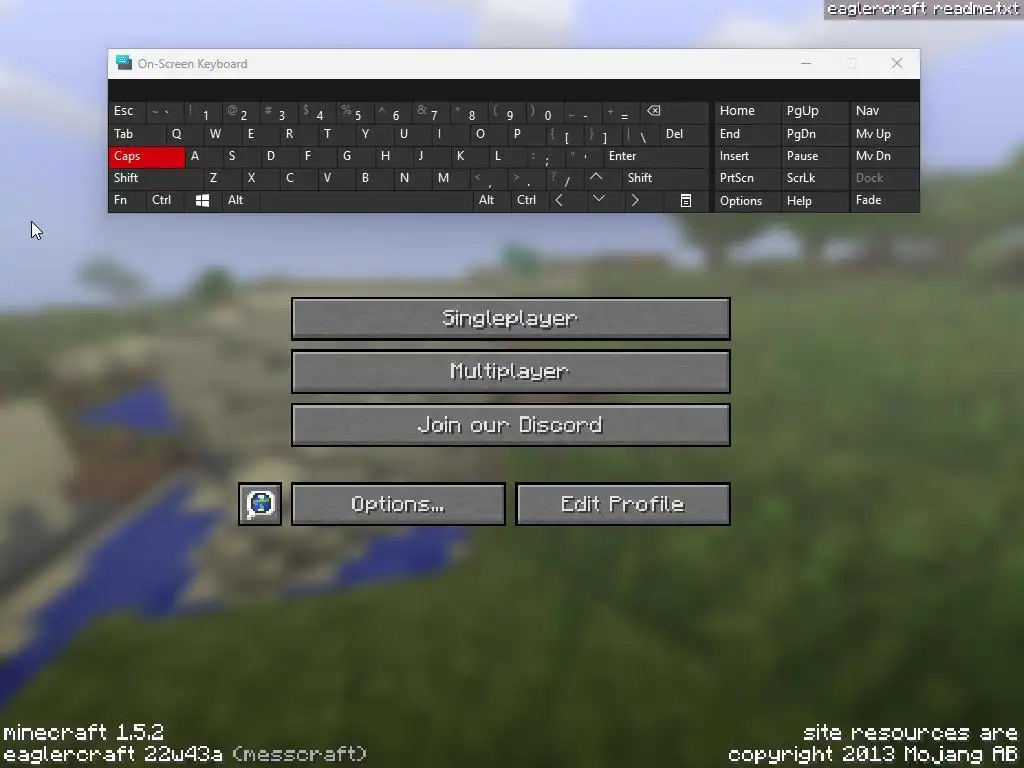This screenshot has height=768, width=1024.
Task: Toggle the right Shift key
Action: coord(665,178)
